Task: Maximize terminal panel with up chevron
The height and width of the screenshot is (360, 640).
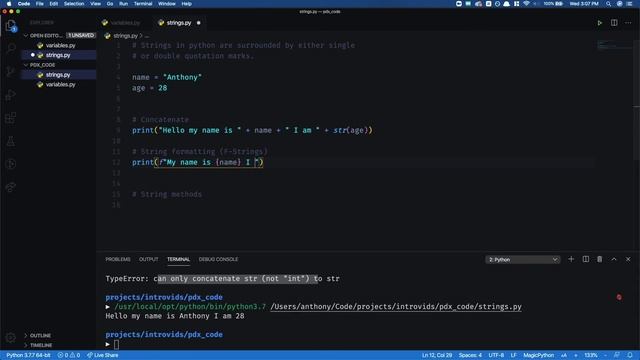Action: 614,259
